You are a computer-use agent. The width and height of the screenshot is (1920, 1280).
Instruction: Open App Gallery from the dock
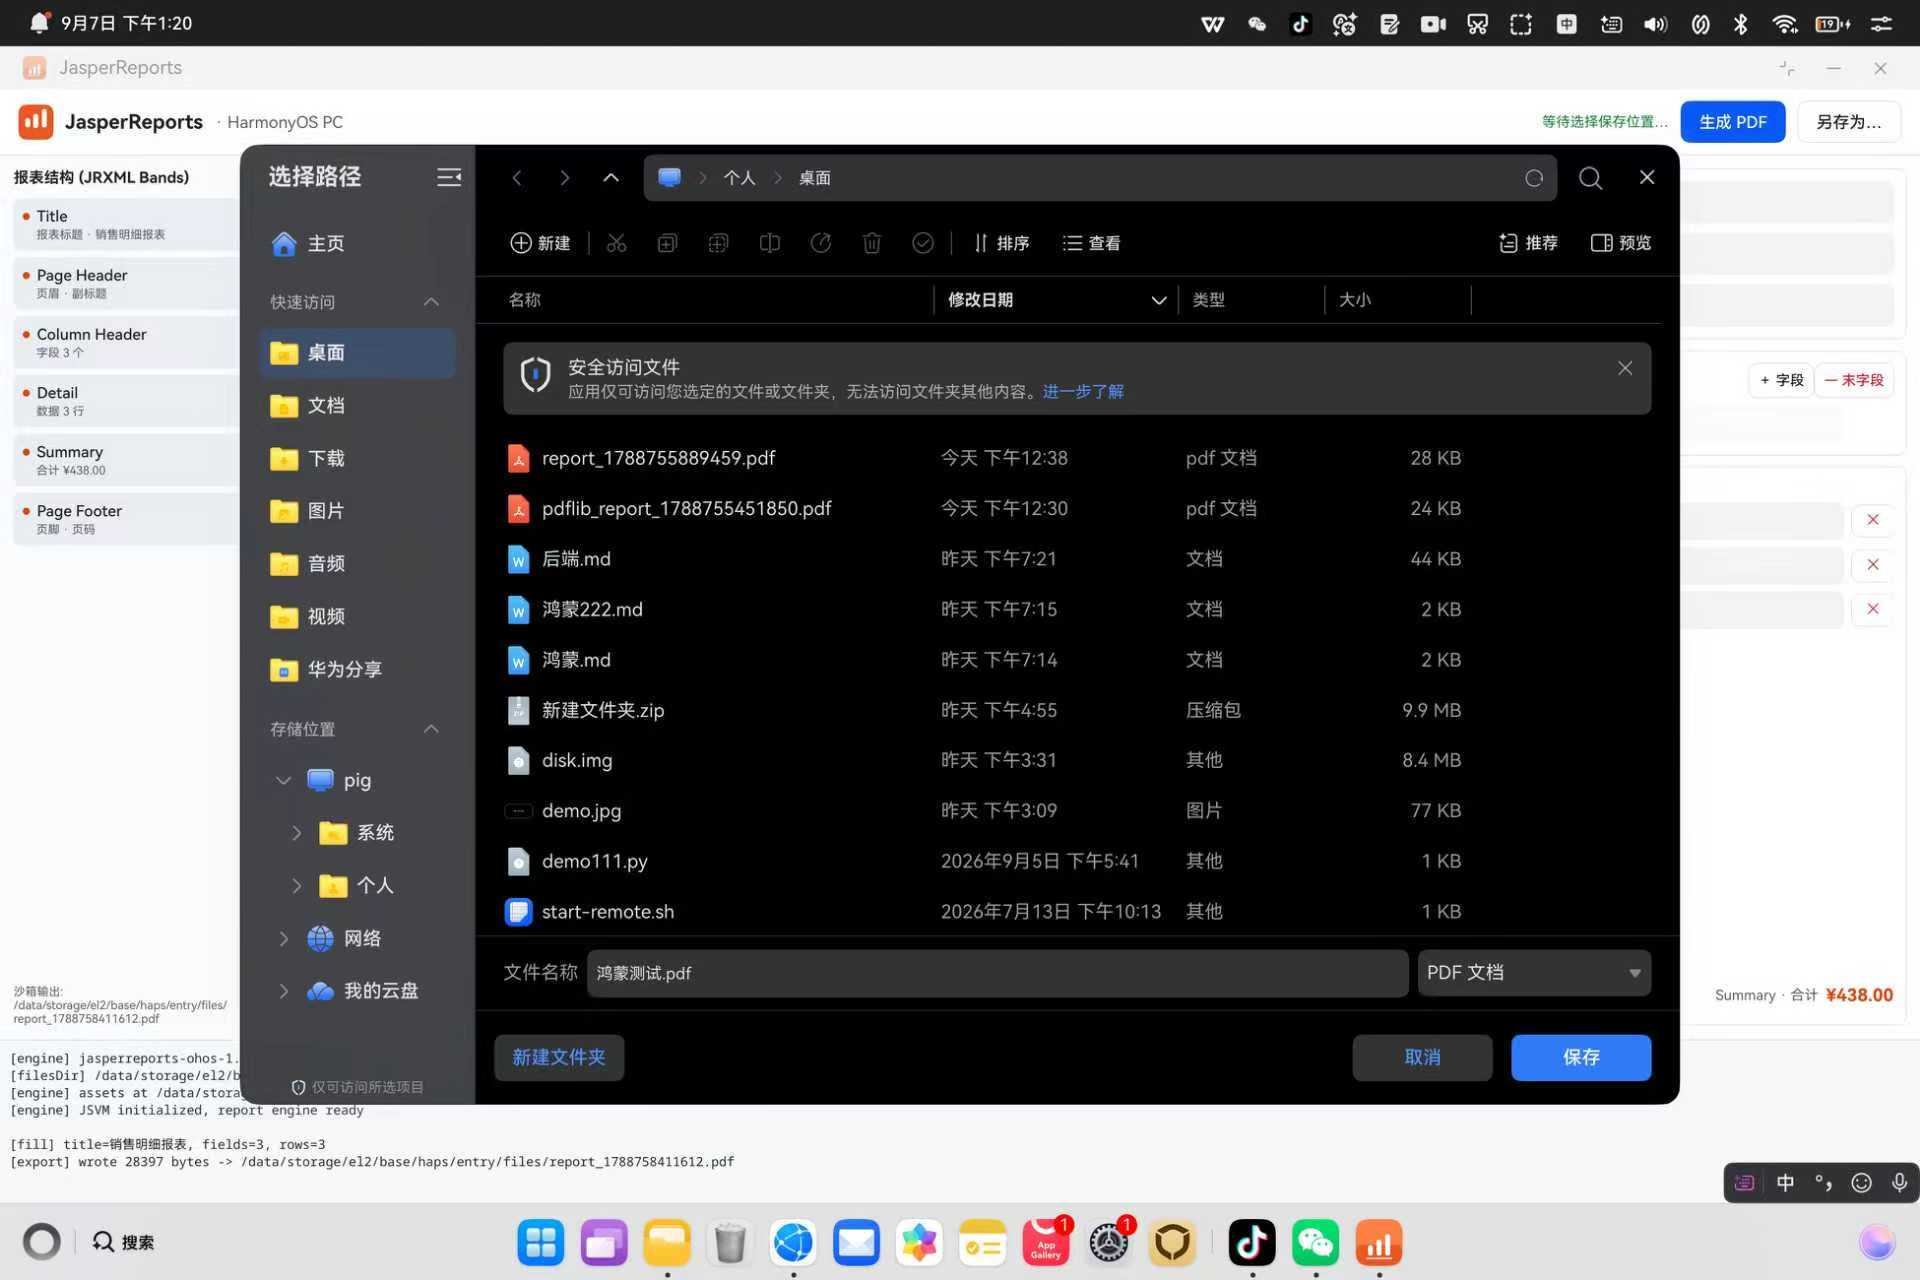(x=1046, y=1243)
